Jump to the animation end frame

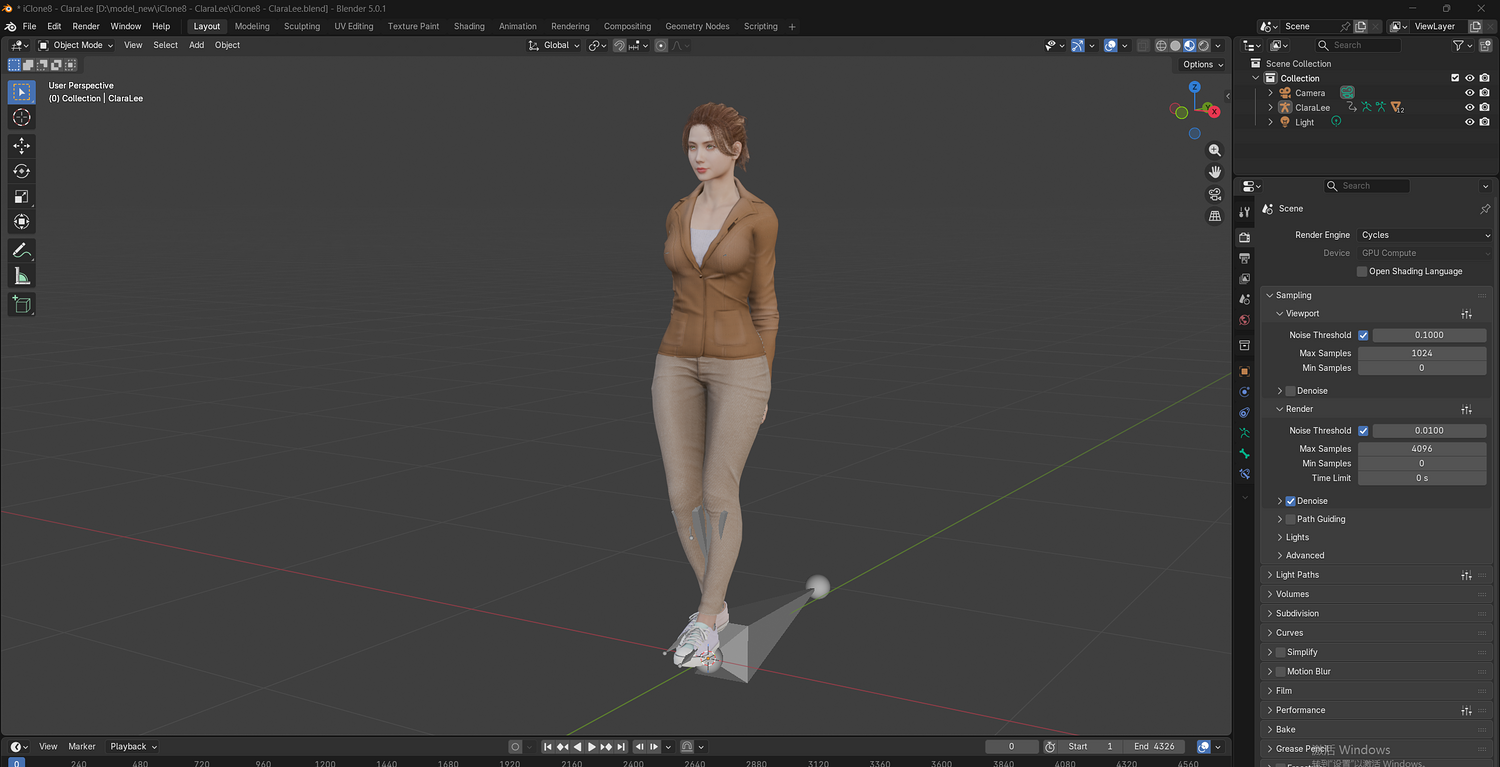(x=621, y=747)
